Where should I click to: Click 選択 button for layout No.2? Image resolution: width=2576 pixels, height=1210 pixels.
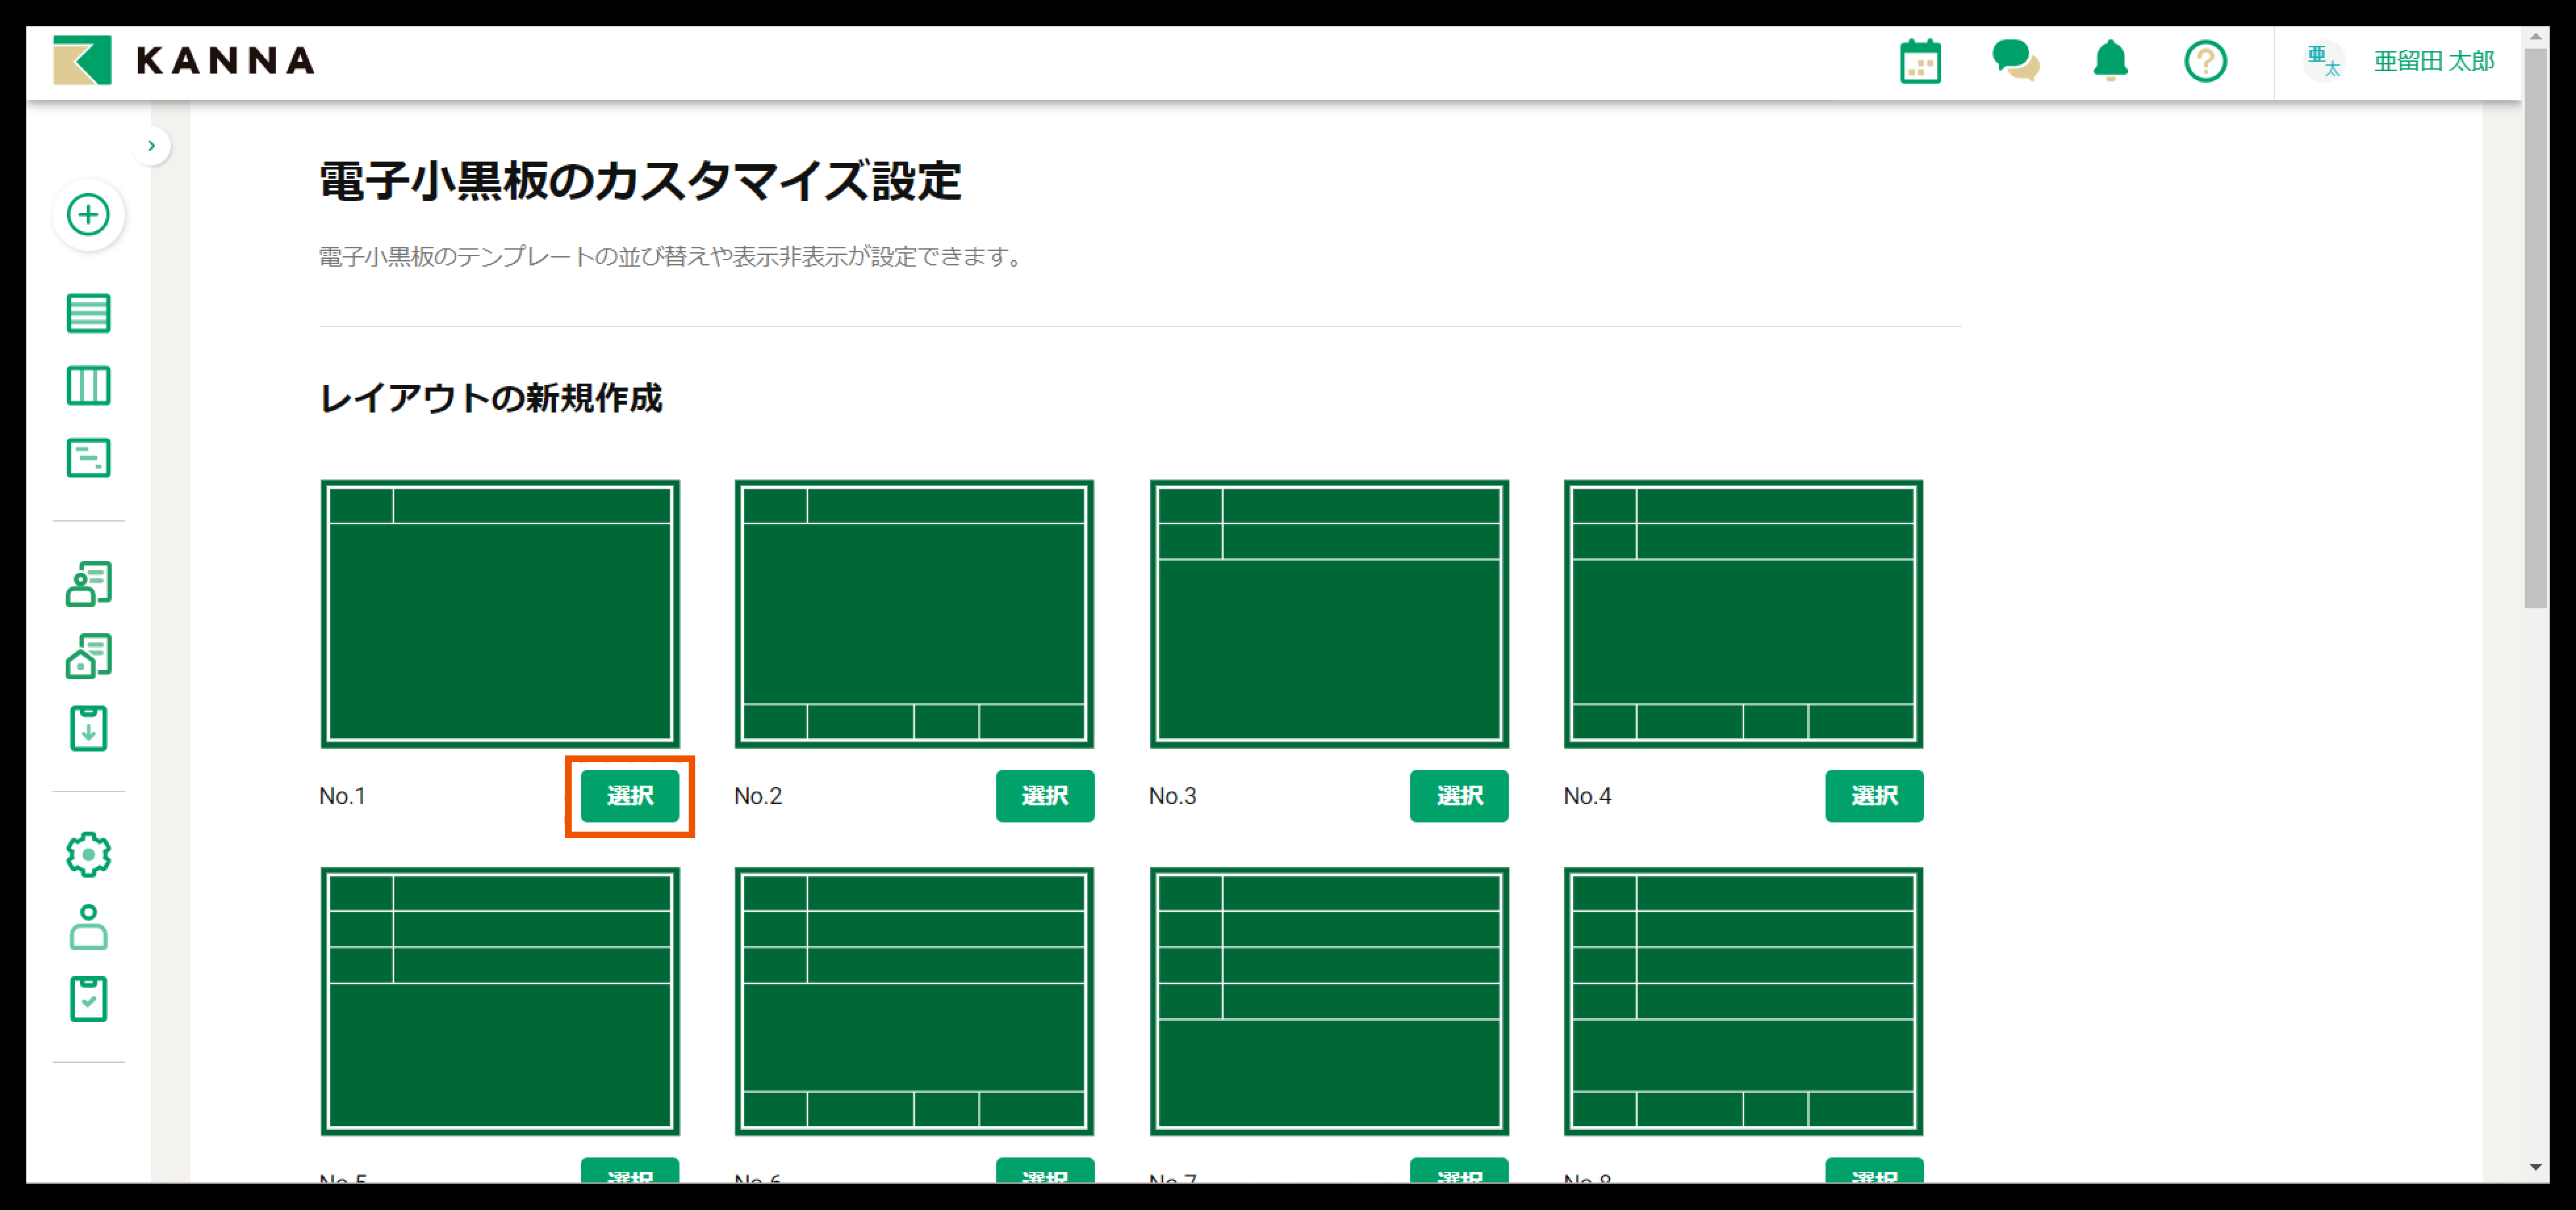1045,796
